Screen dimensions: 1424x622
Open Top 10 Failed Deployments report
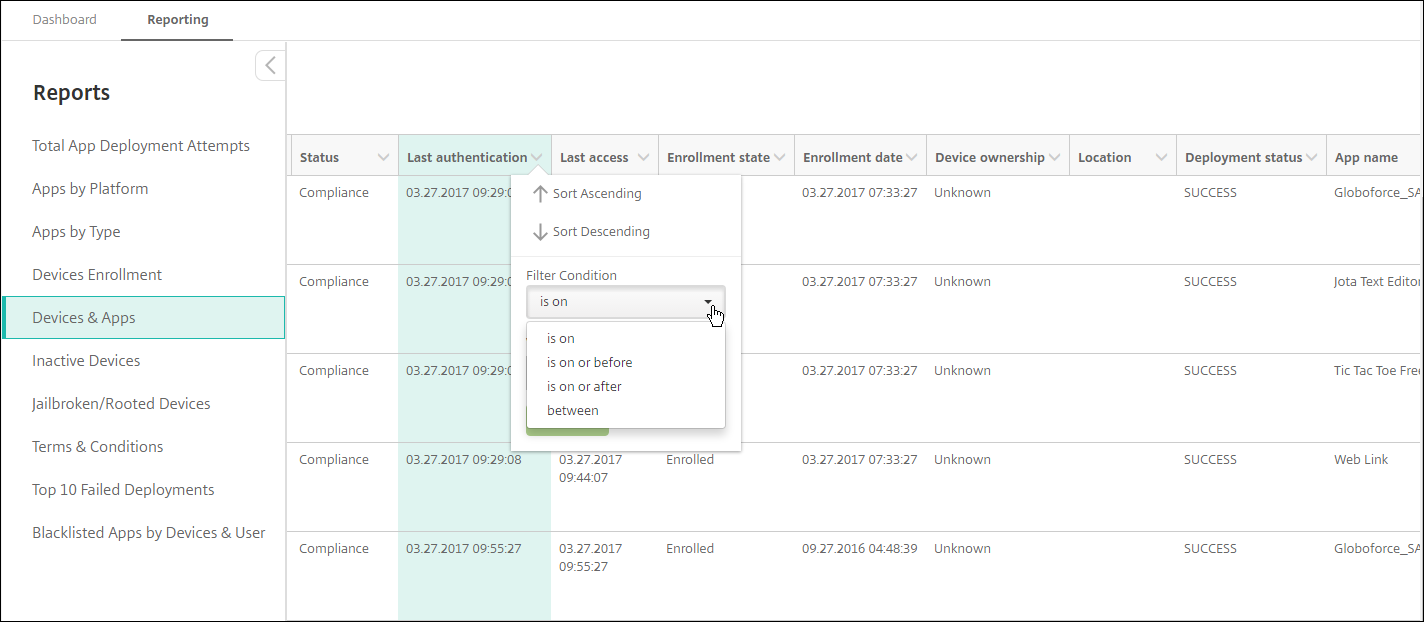point(123,490)
